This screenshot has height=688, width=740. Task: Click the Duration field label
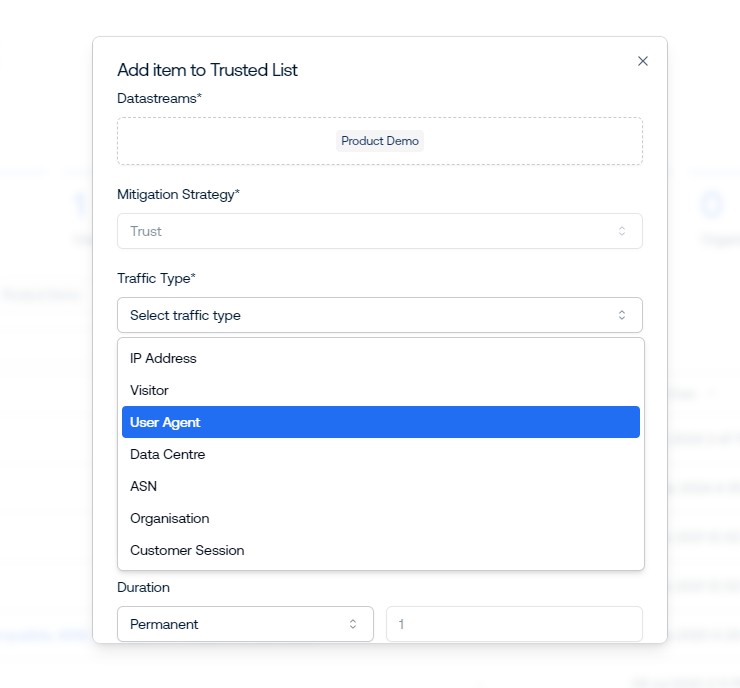143,587
